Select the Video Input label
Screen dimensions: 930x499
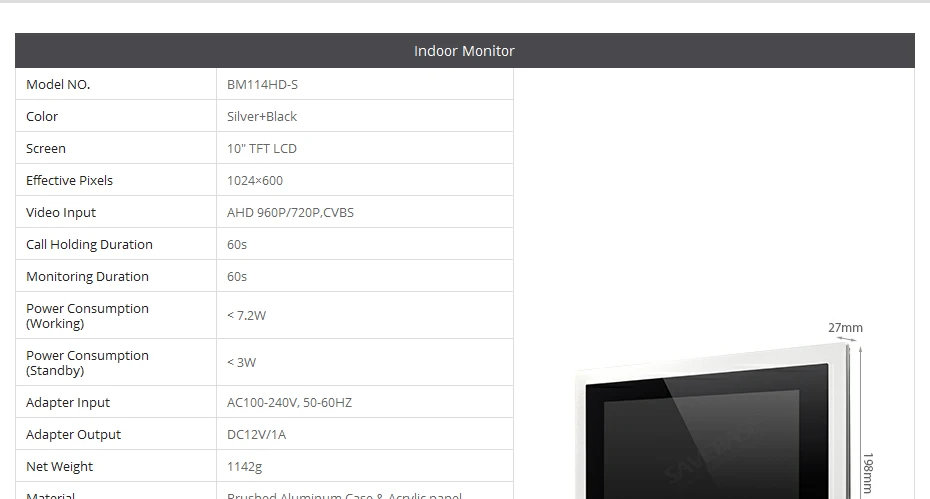pyautogui.click(x=60, y=212)
